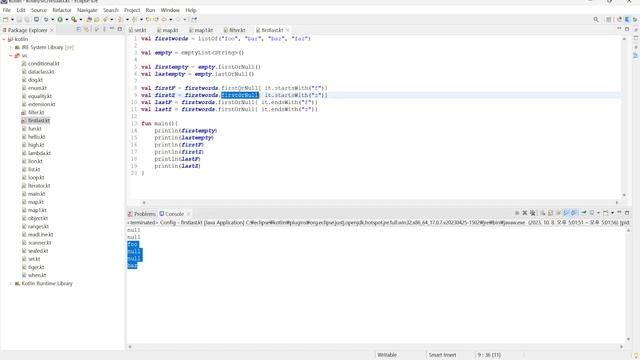Screen dimensions: 640x360
Task: Open the Refactor menu
Action: (62, 10)
